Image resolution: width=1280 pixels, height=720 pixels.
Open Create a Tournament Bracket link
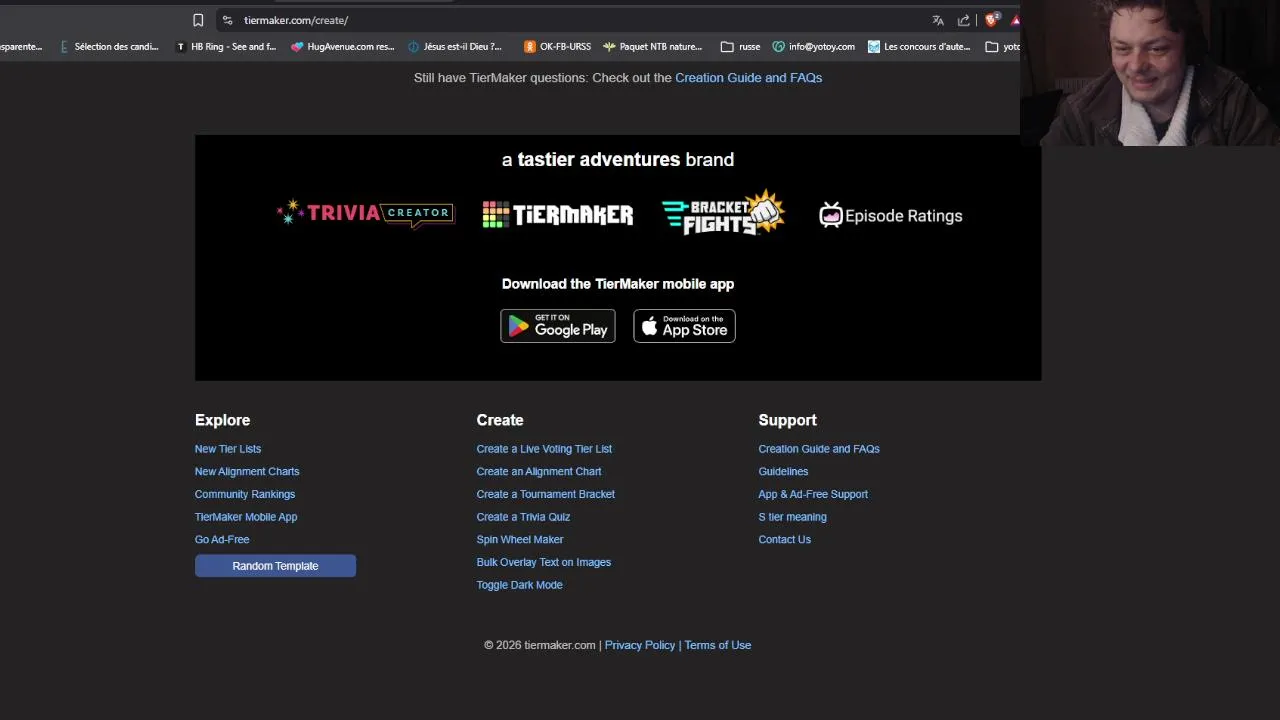pyautogui.click(x=546, y=494)
